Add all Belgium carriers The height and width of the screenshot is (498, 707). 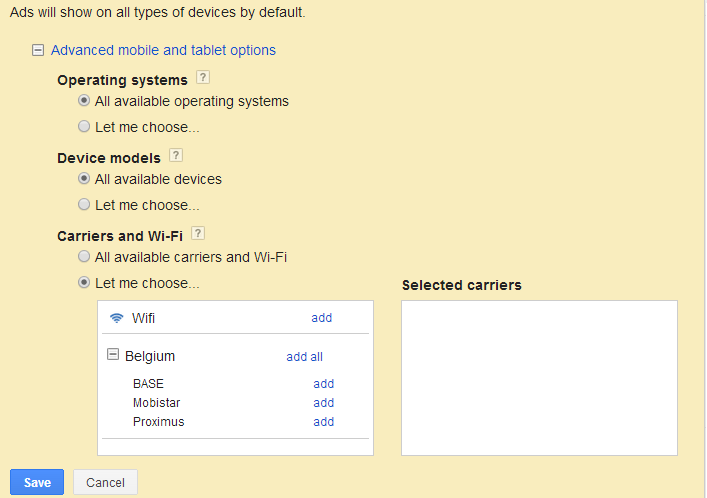pos(304,357)
